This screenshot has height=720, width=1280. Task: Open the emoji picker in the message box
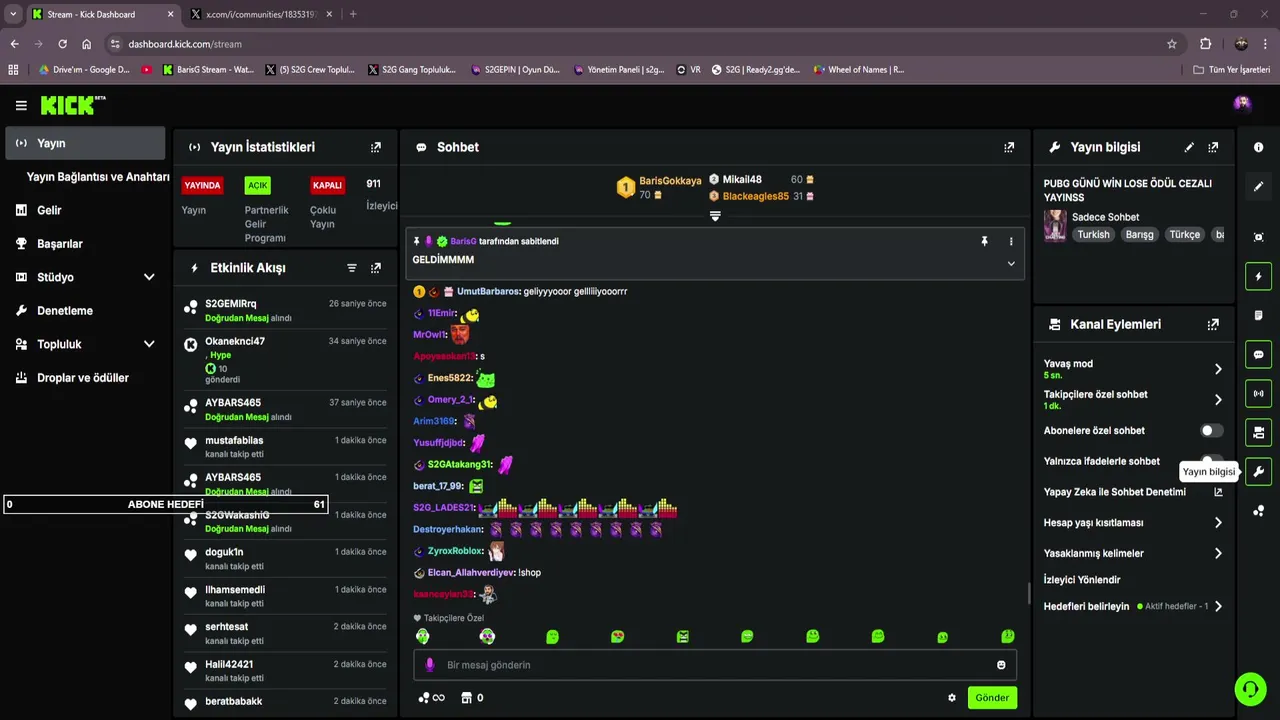coord(1001,665)
